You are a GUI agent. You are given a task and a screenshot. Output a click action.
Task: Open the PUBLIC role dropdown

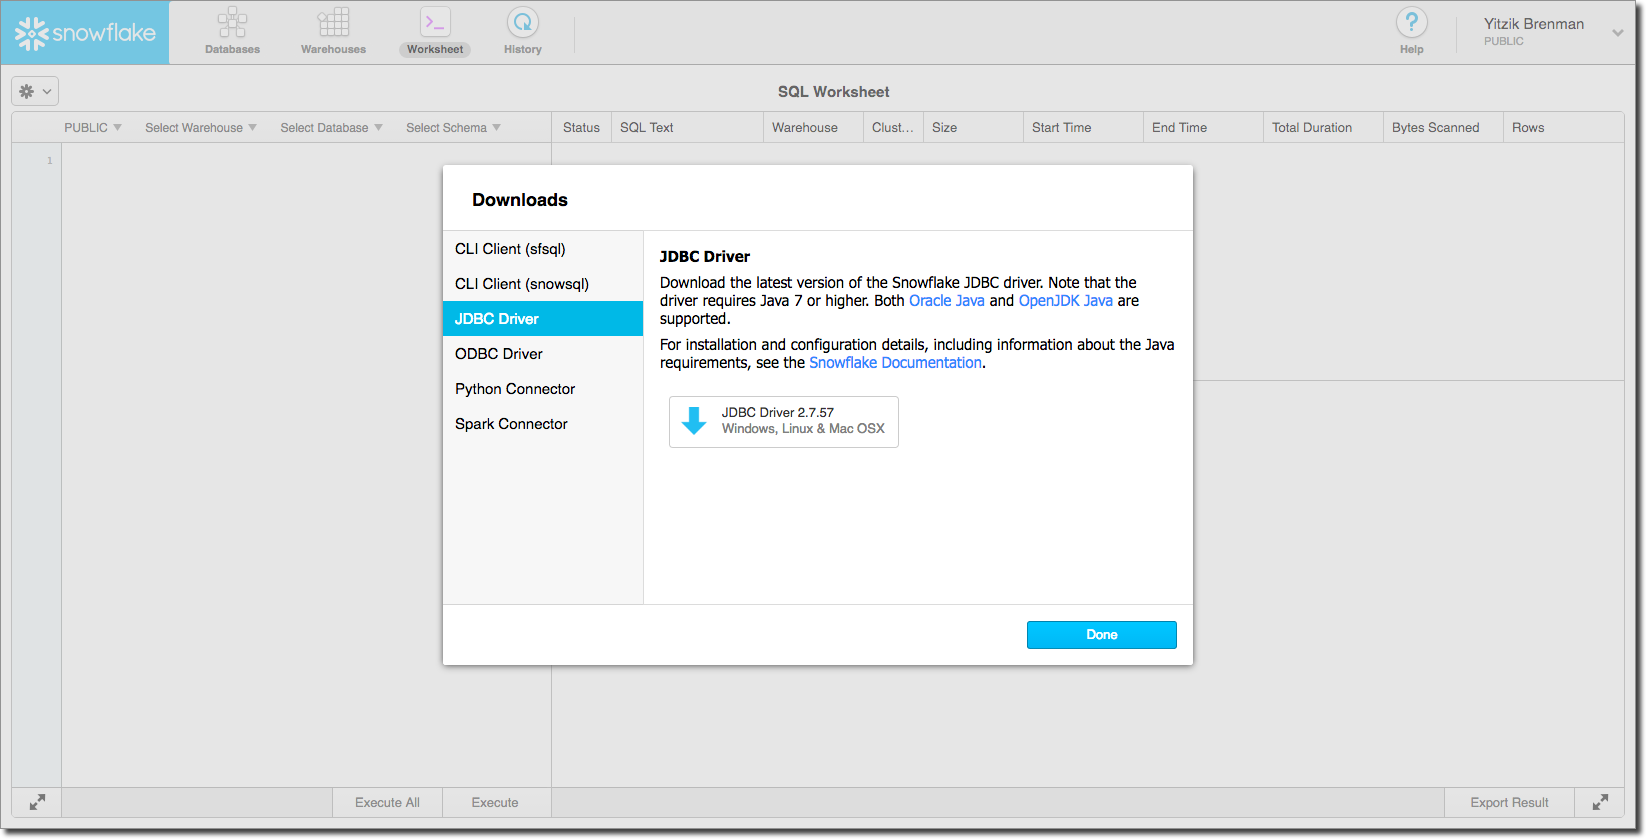pyautogui.click(x=93, y=128)
